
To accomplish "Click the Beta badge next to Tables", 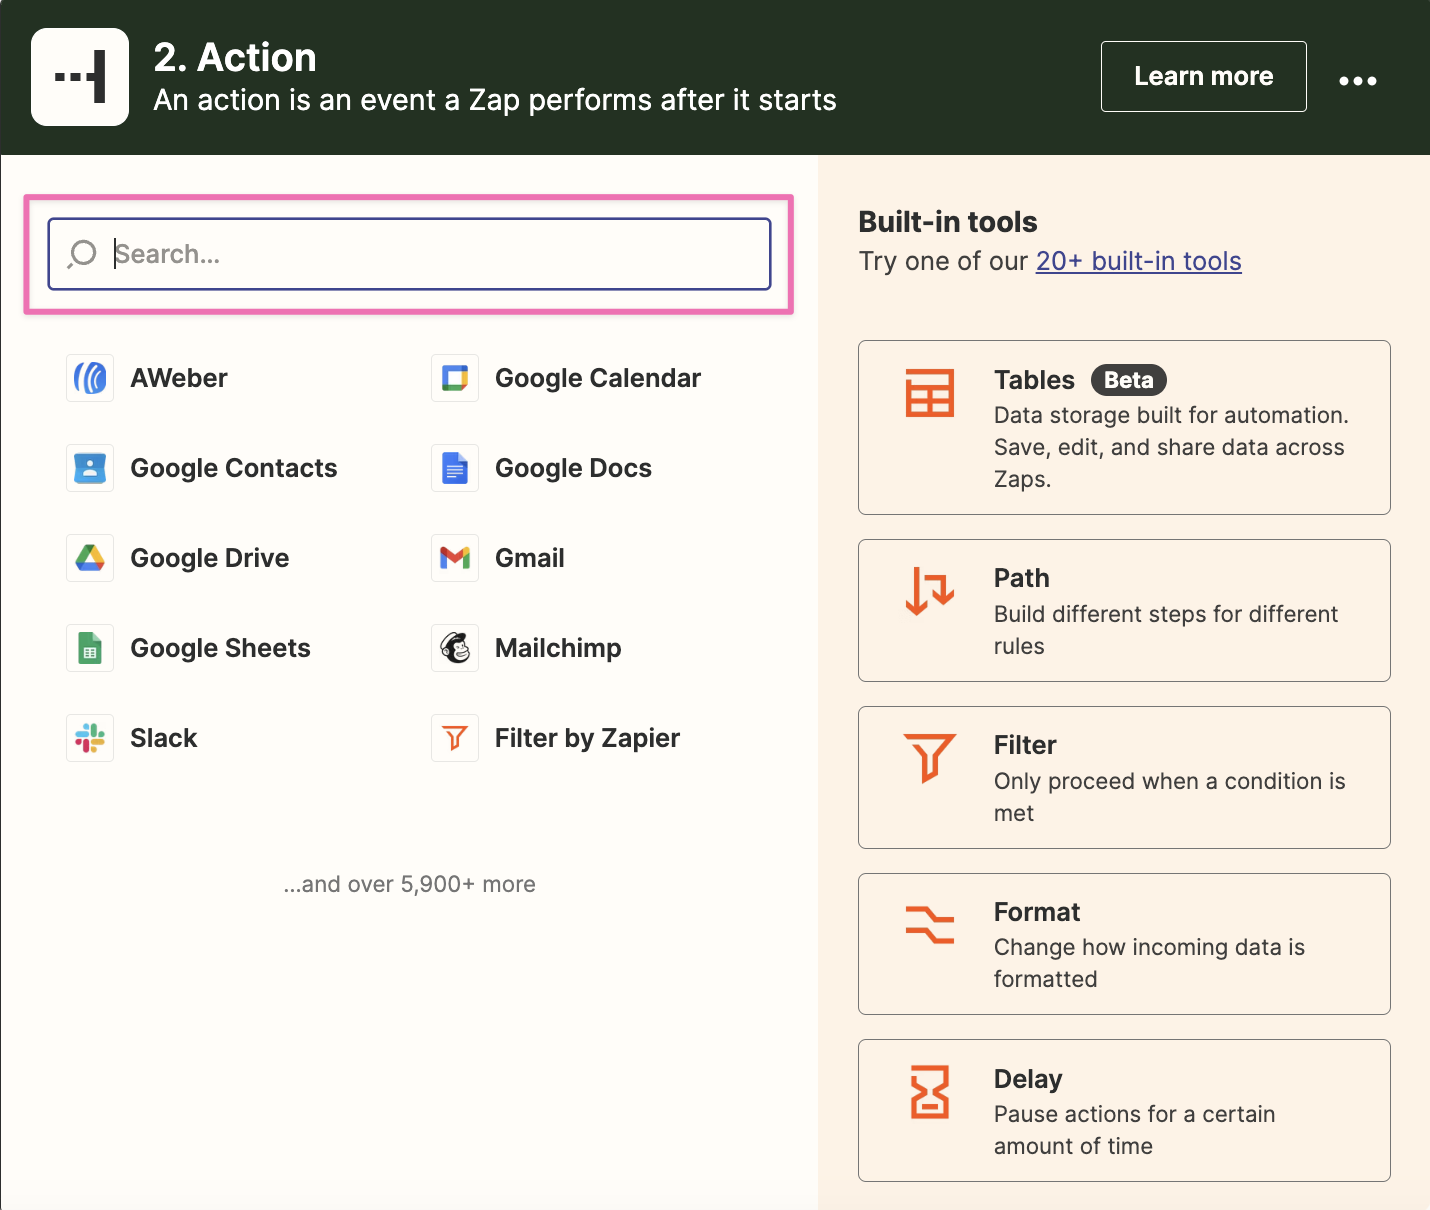I will click(x=1128, y=380).
